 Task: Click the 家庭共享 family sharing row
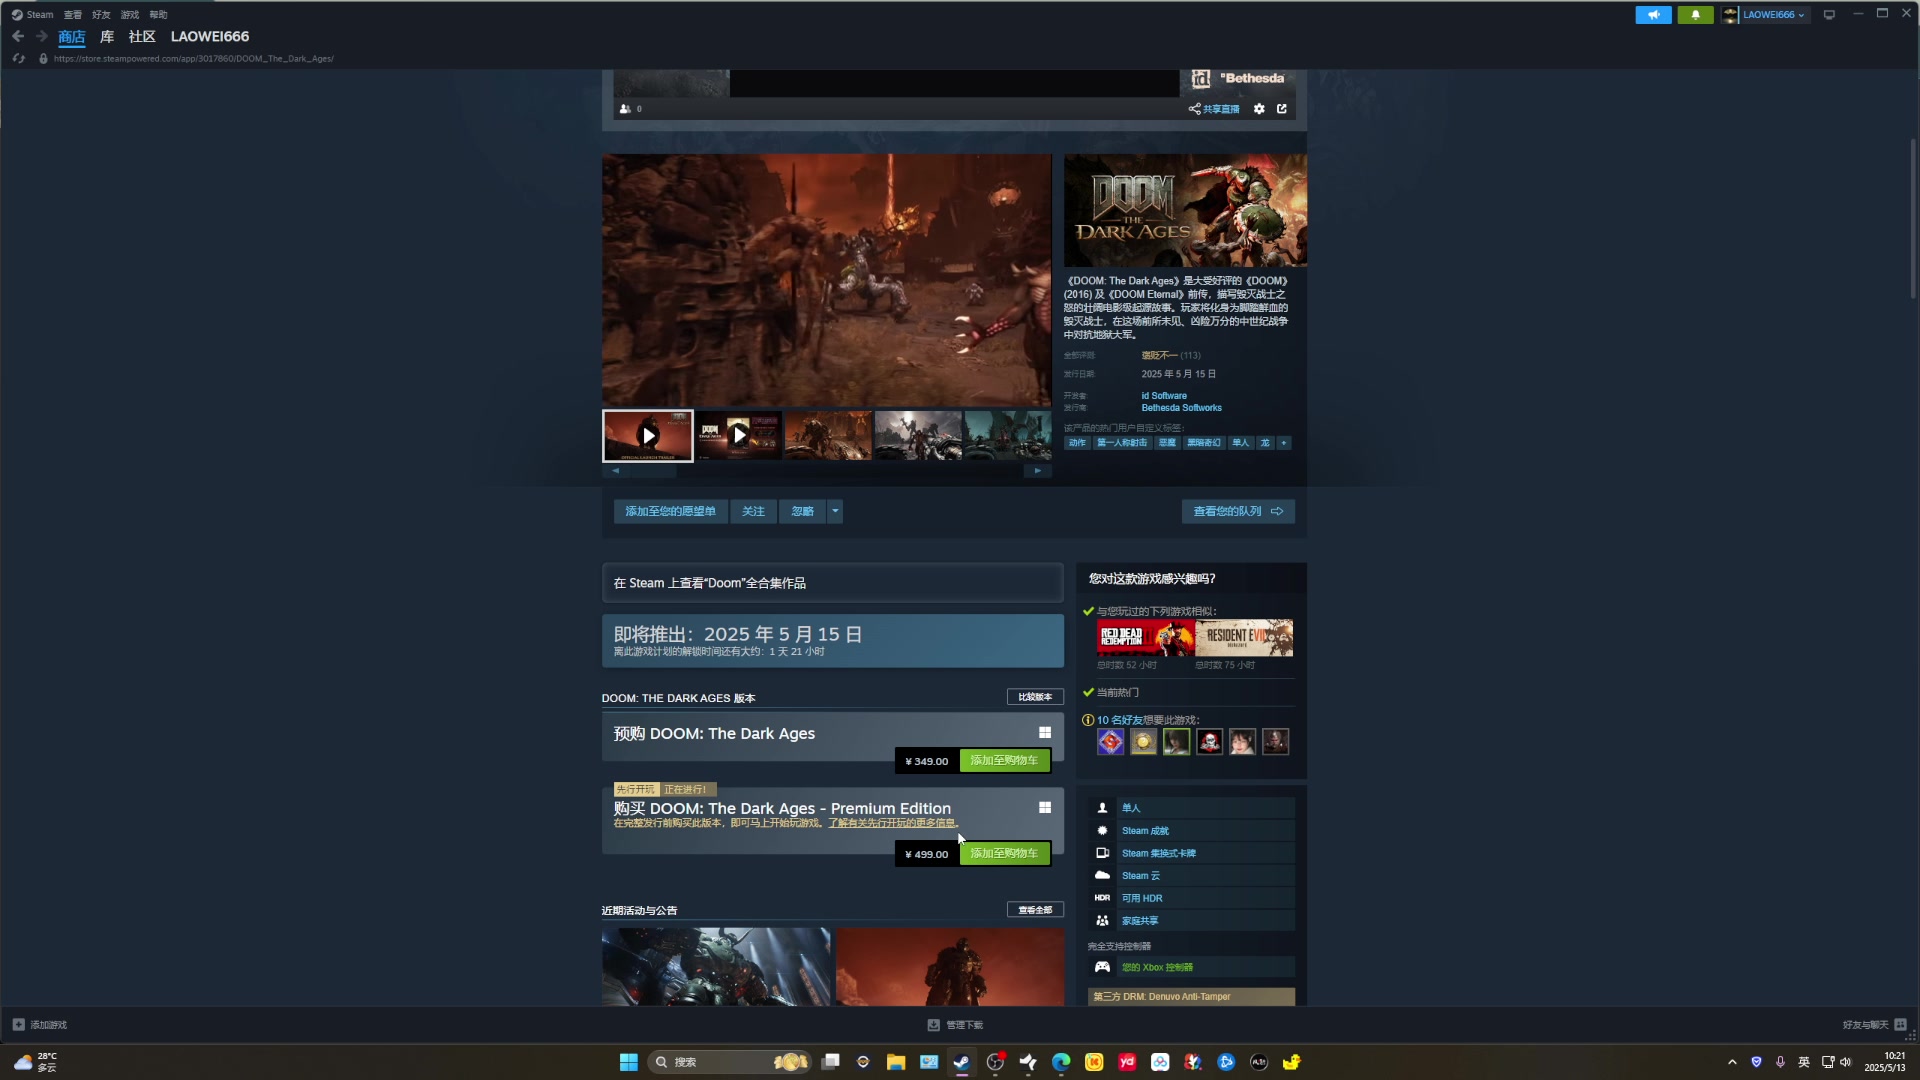point(1191,921)
